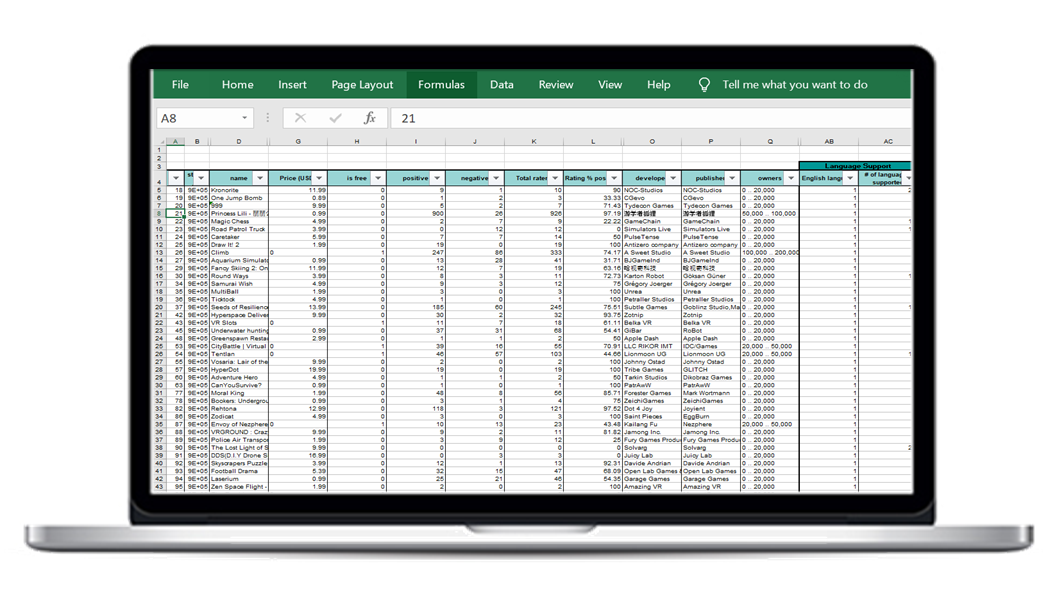Screen dimensions: 1049x593
Task: Open the filter dropdown on the developer column
Action: pyautogui.click(x=670, y=177)
